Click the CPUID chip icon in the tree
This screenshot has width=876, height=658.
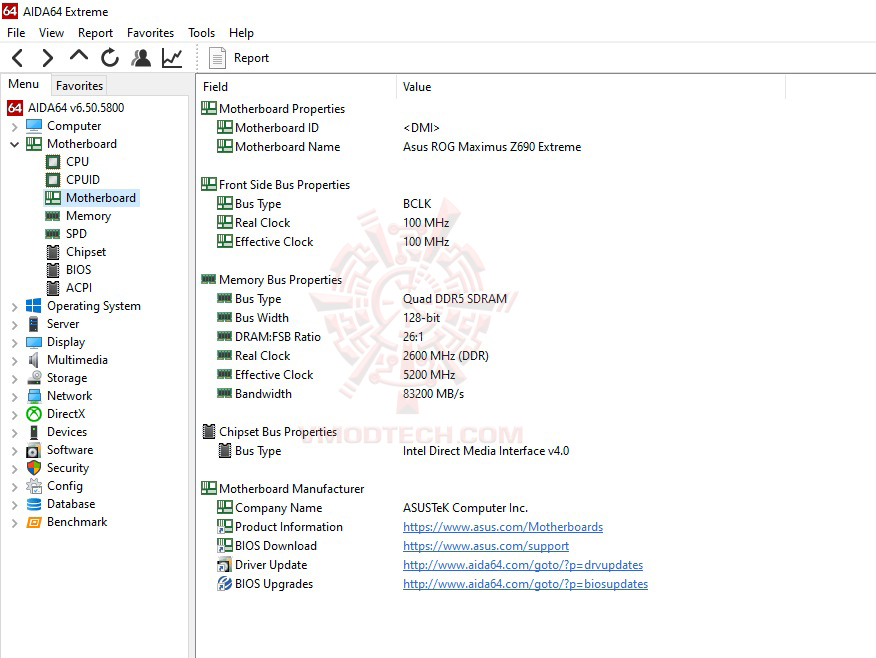(53, 179)
